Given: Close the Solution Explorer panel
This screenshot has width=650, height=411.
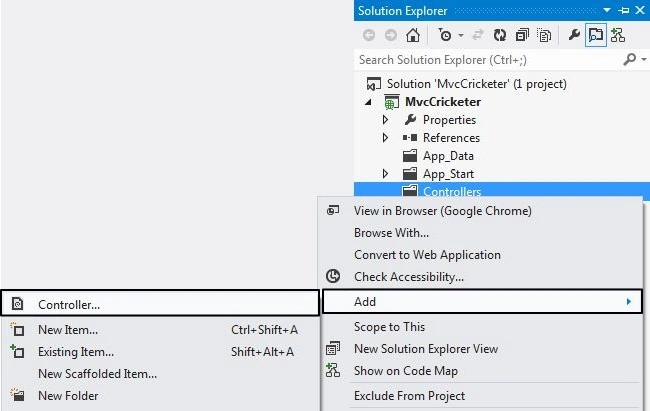Looking at the screenshot, I should (640, 10).
